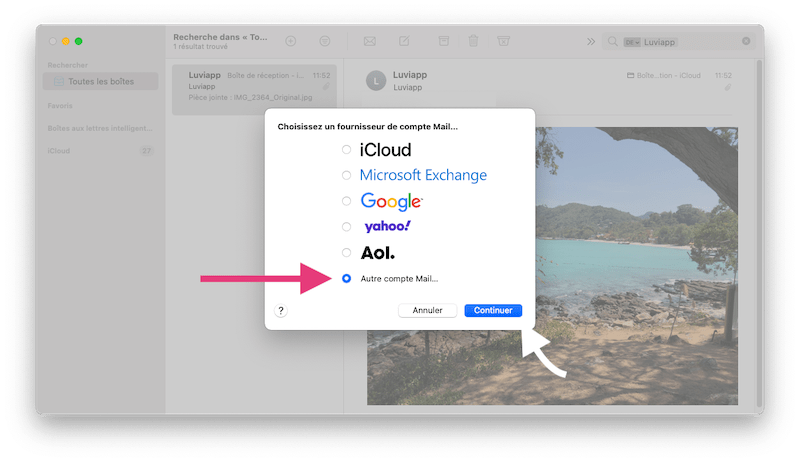
Task: Click the compose new message icon
Action: coord(404,41)
